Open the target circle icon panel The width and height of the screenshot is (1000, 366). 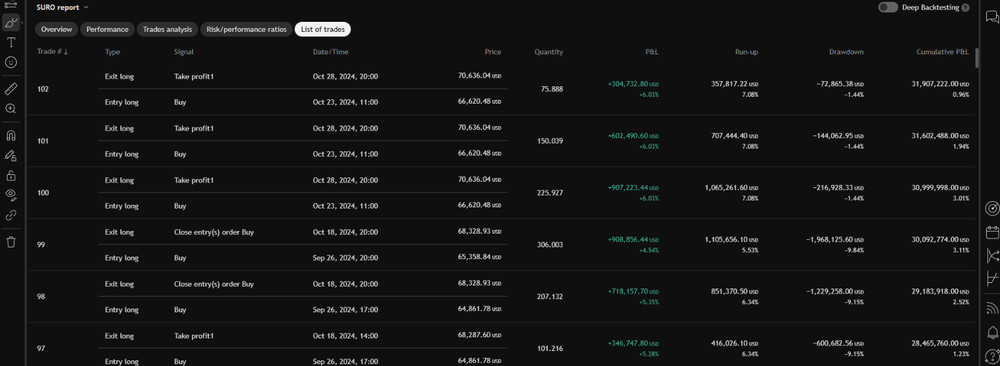[x=992, y=209]
